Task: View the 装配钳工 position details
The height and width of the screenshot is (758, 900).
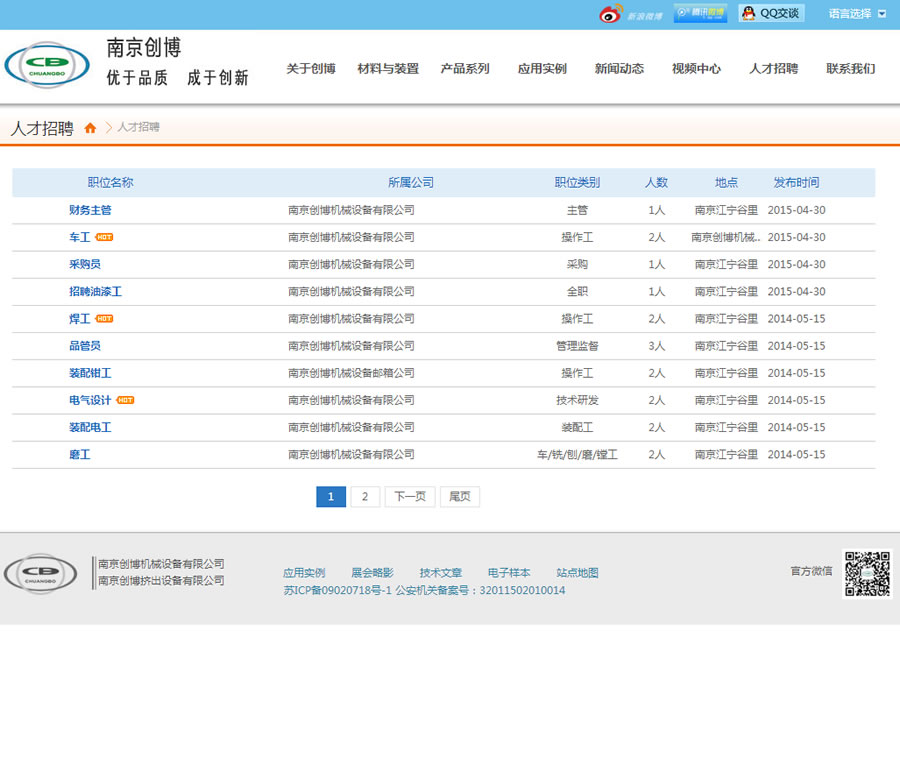Action: point(90,373)
